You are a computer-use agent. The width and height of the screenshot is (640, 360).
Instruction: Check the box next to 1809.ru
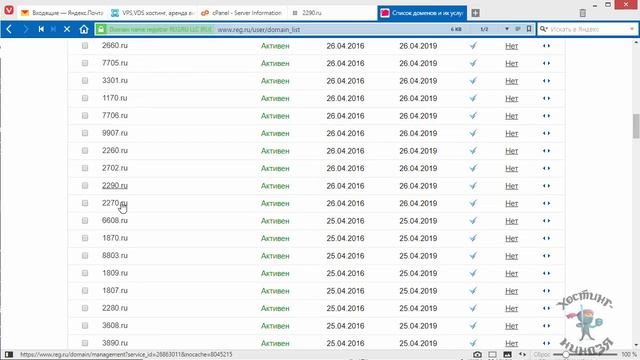click(x=85, y=273)
